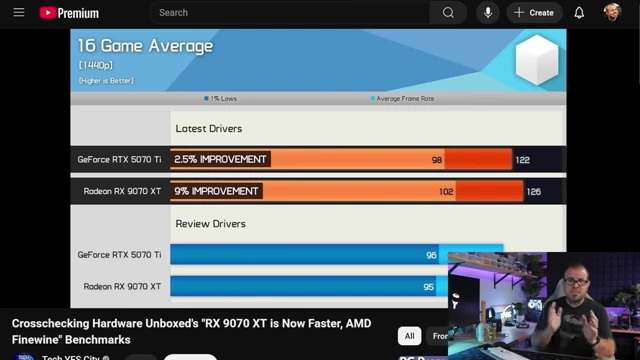
Task: Click the YouTube Premium logo
Action: pyautogui.click(x=69, y=13)
